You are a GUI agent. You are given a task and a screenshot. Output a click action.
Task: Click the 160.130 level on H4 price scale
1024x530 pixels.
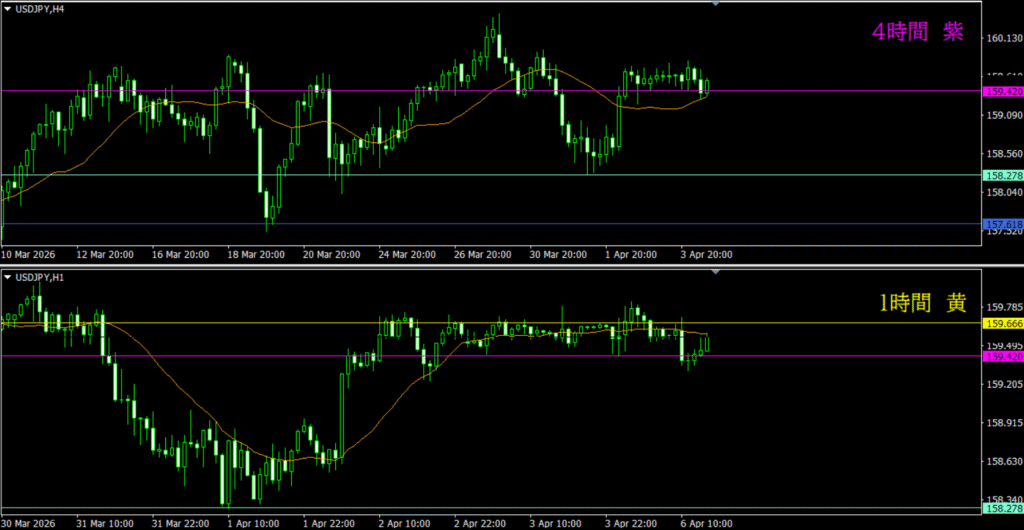coord(1002,39)
